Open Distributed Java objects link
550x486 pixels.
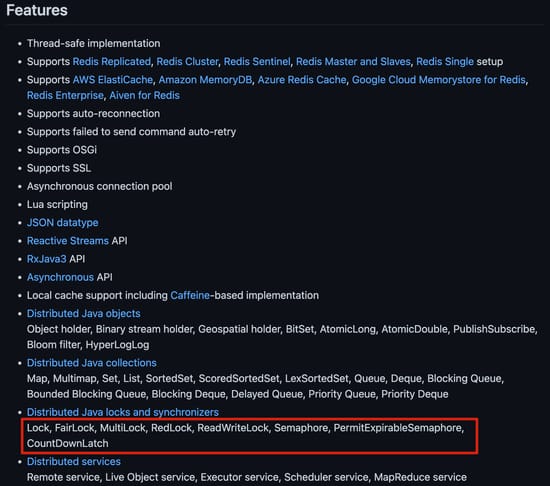pos(83,313)
